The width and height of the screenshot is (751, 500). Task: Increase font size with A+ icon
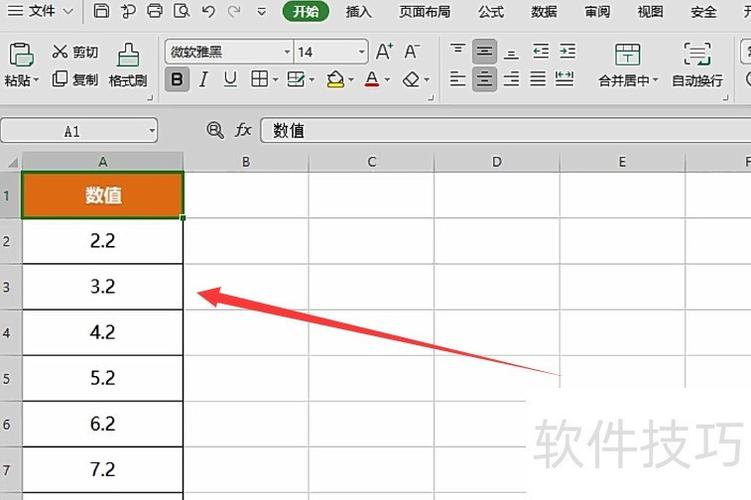pyautogui.click(x=384, y=51)
